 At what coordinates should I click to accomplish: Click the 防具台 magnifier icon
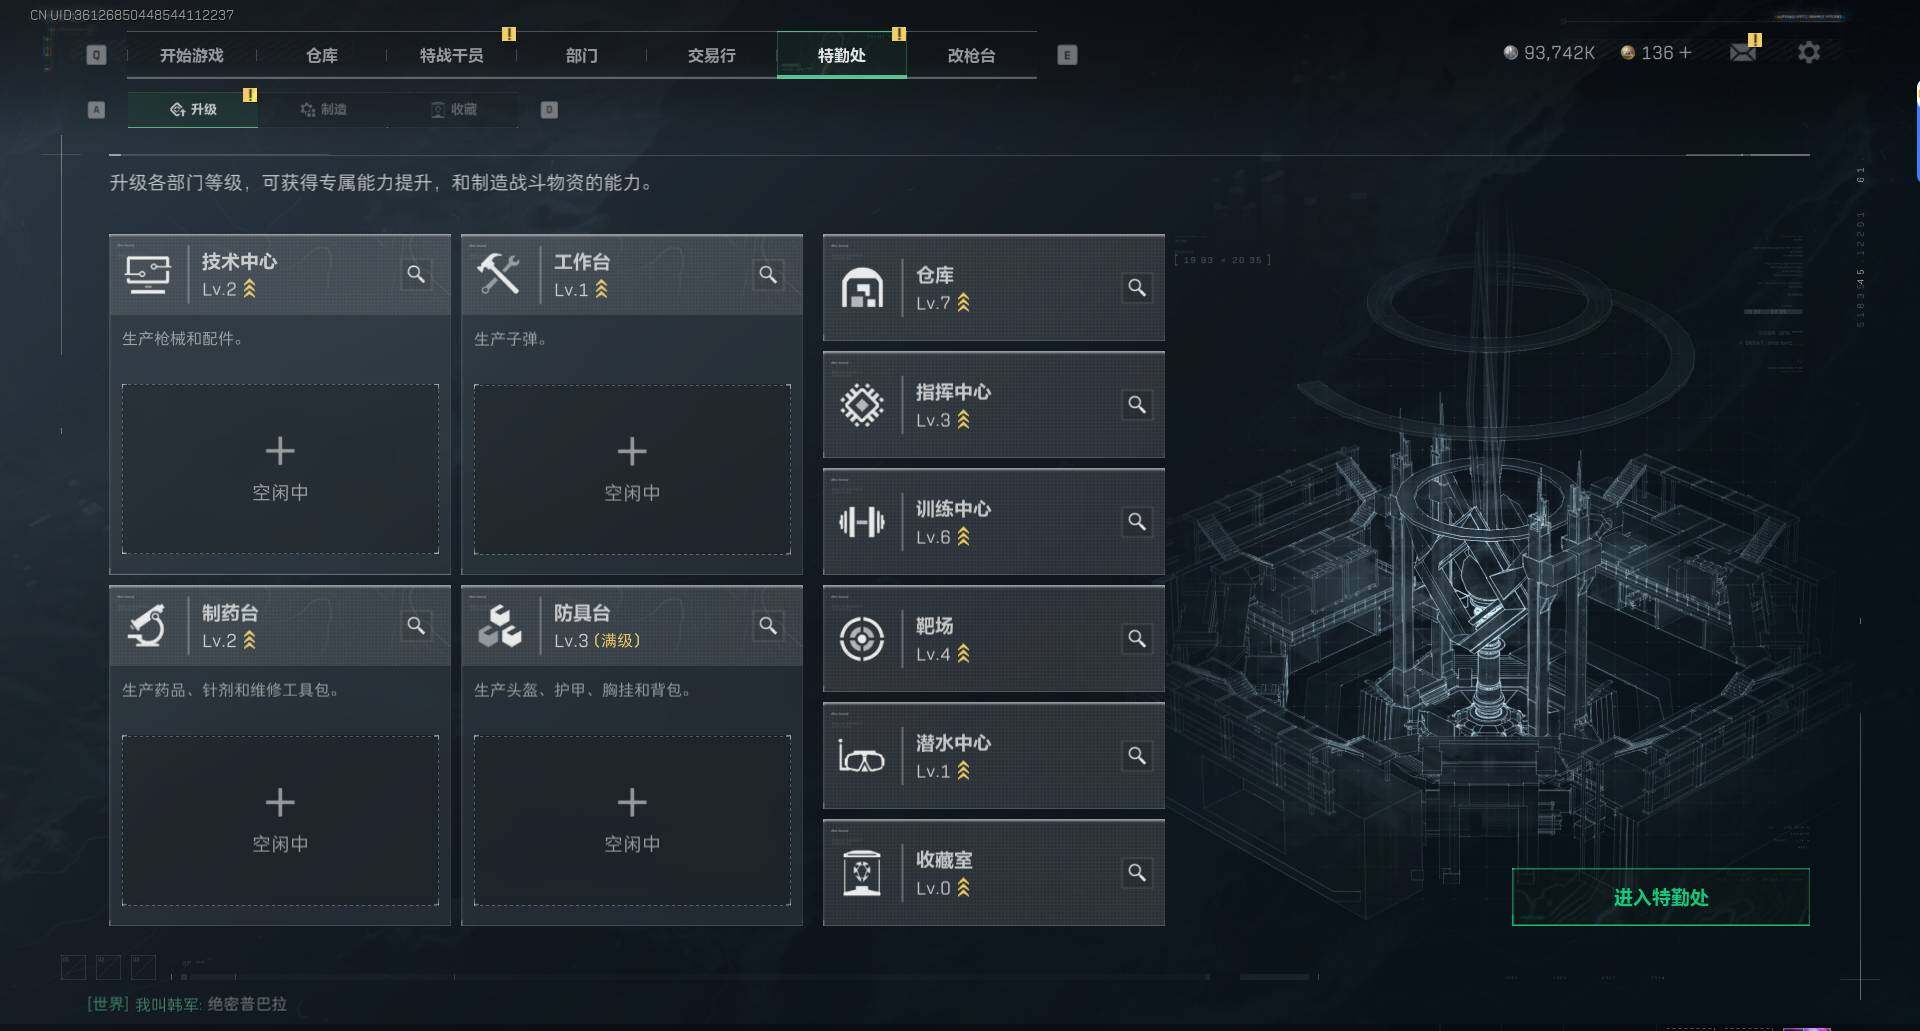pos(768,625)
